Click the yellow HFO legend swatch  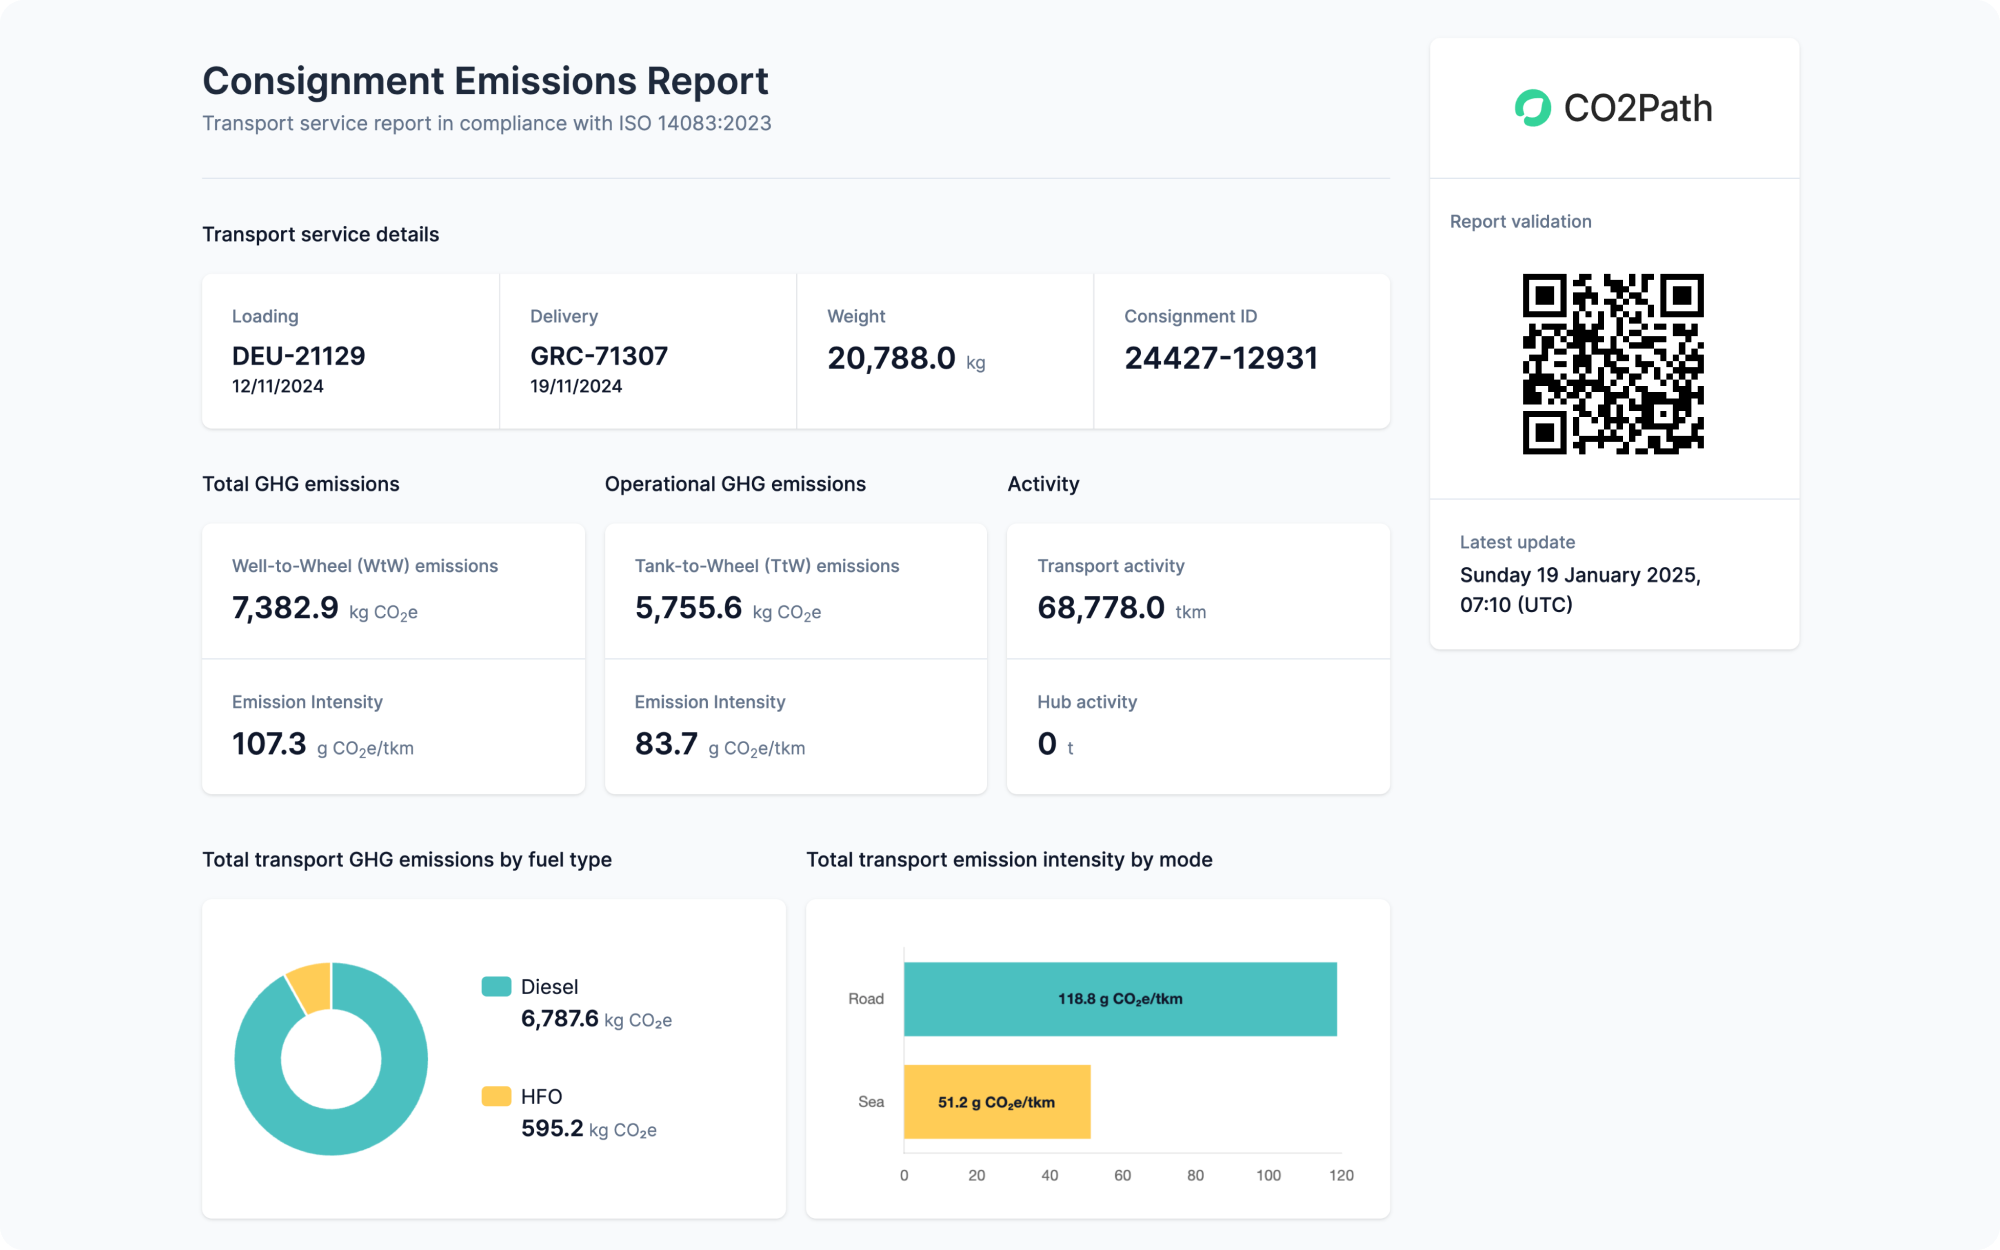point(496,1096)
